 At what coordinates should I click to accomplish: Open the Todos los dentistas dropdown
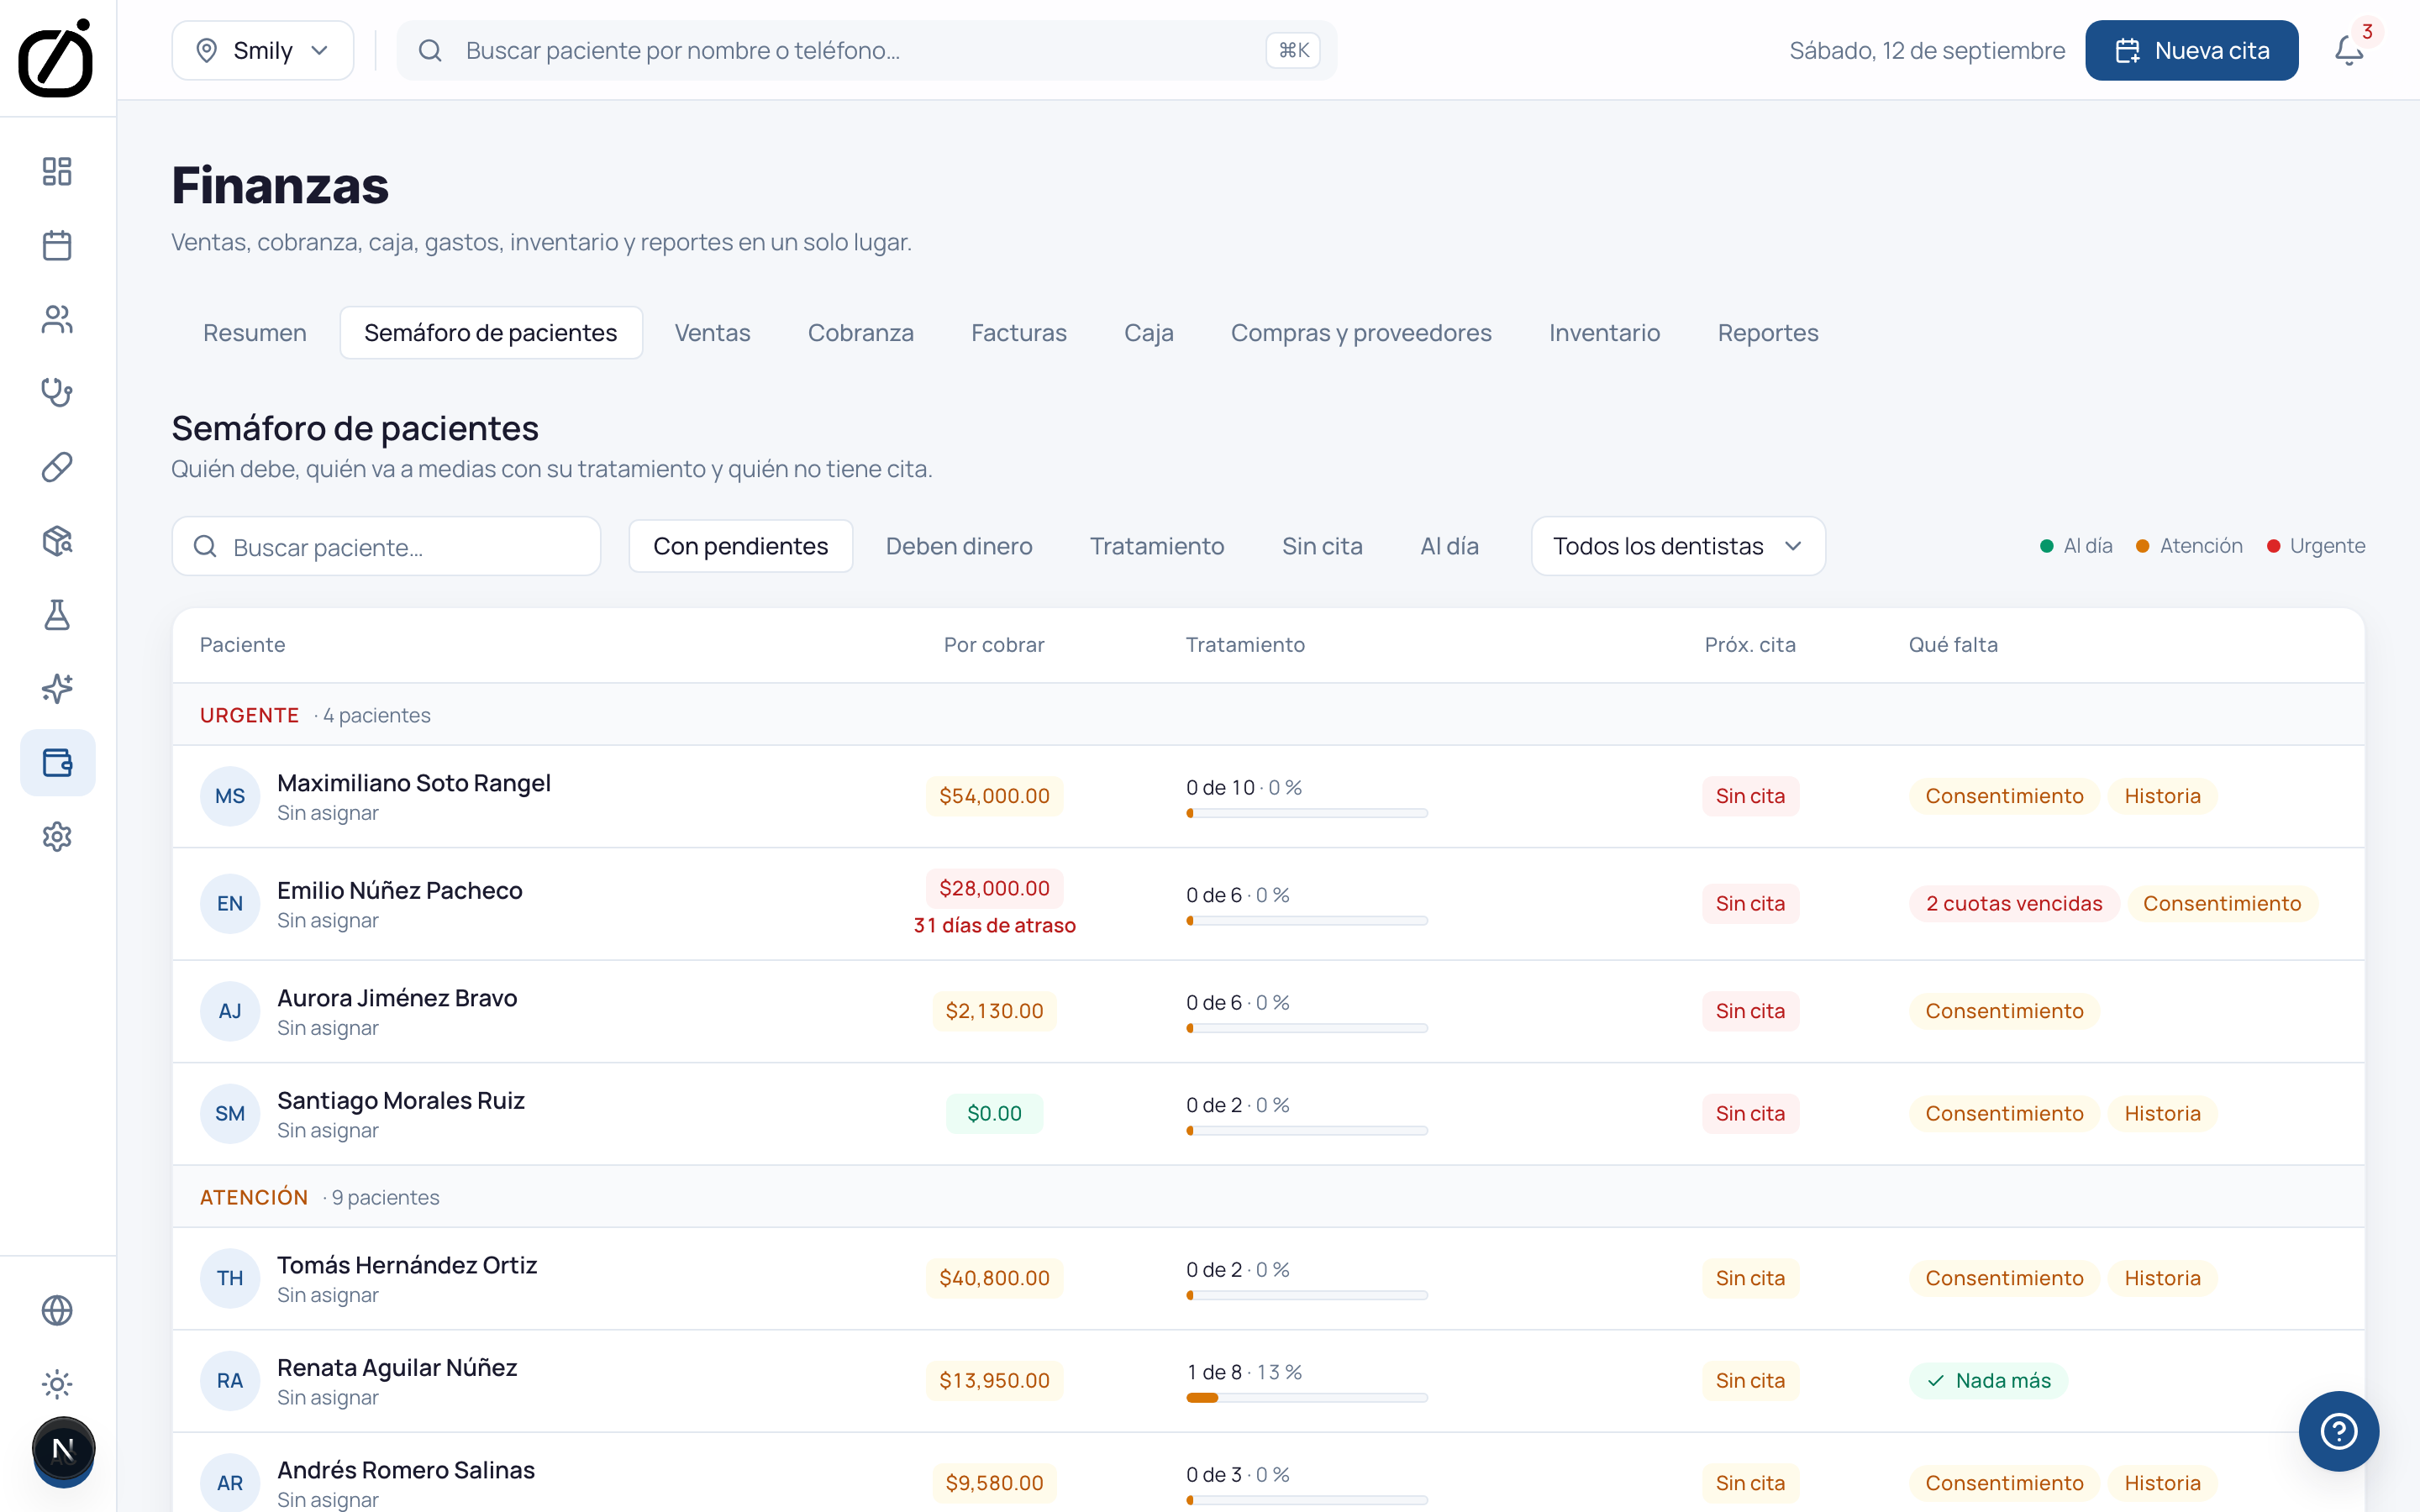(1678, 546)
